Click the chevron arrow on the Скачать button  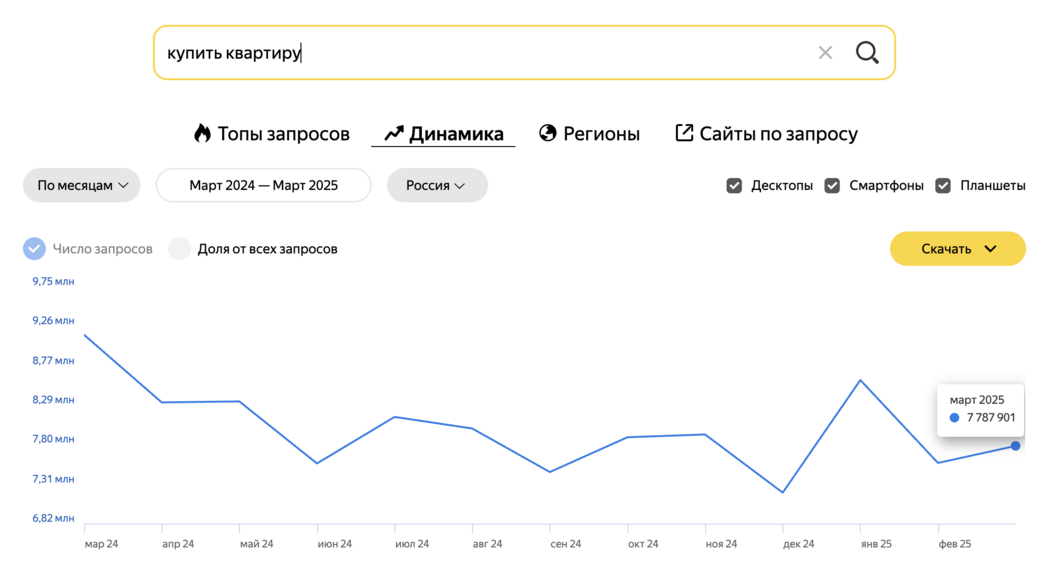990,248
